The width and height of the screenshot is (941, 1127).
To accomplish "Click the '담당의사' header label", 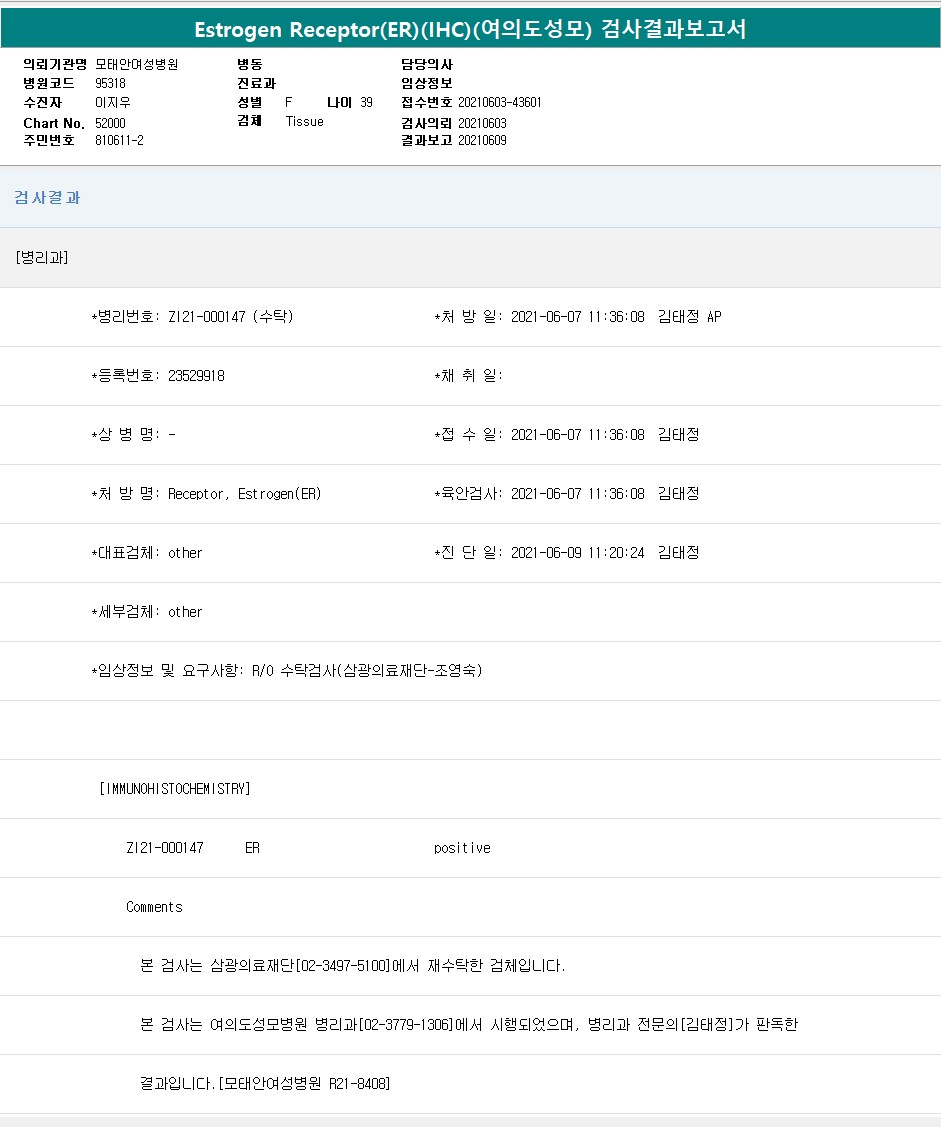I will 427,65.
